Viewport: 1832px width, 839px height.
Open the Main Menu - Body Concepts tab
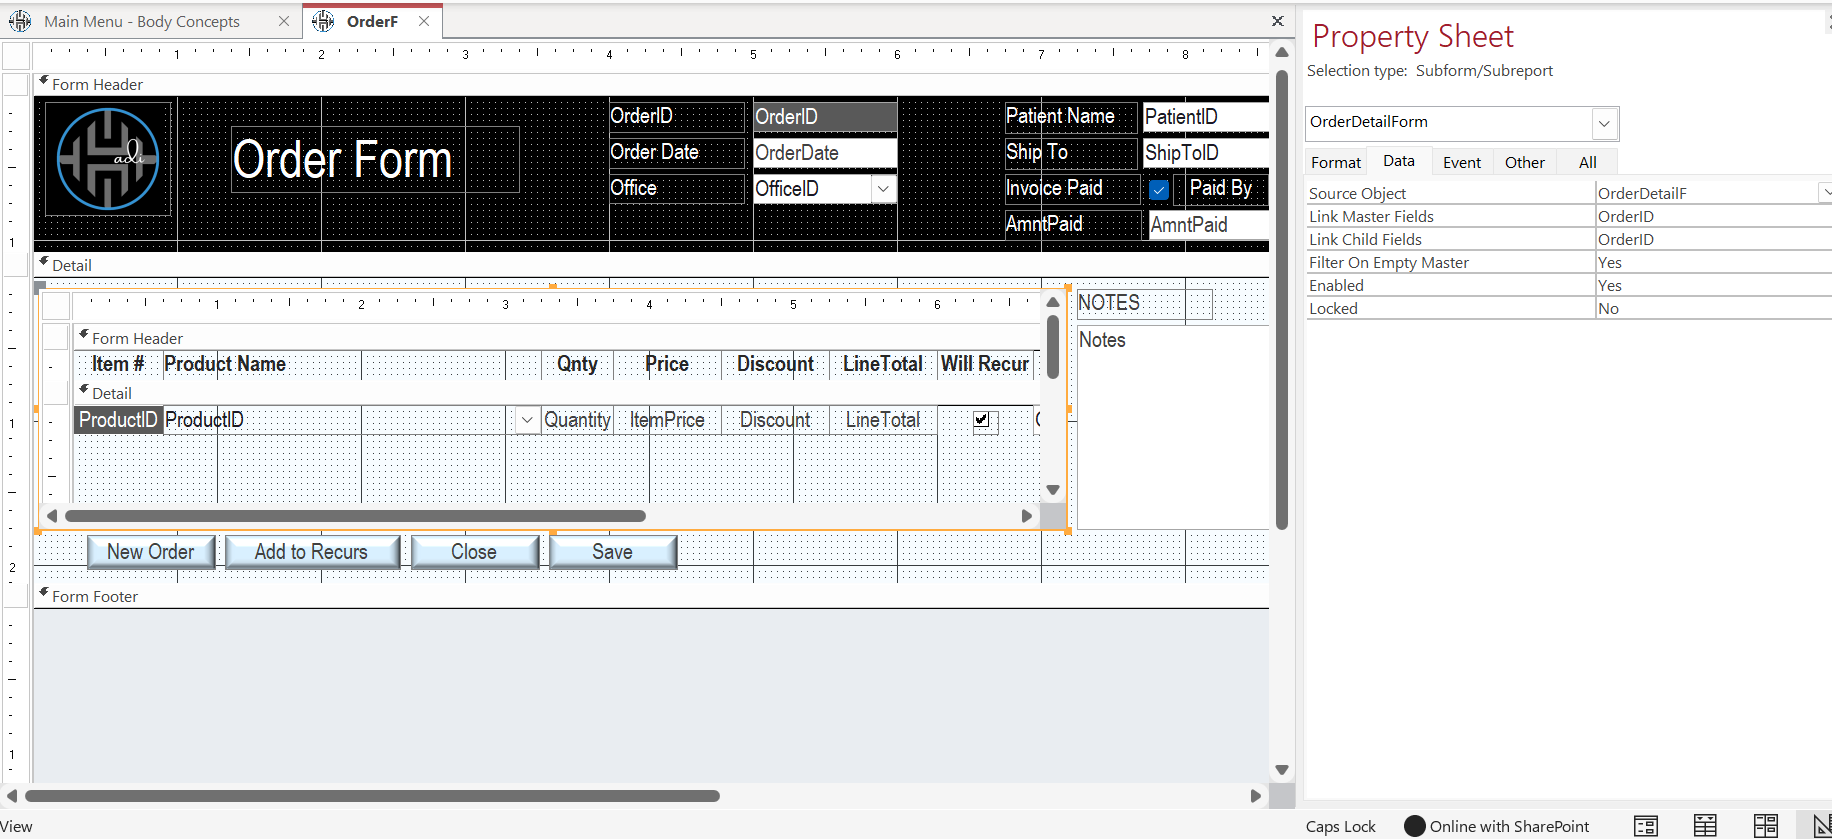point(141,21)
